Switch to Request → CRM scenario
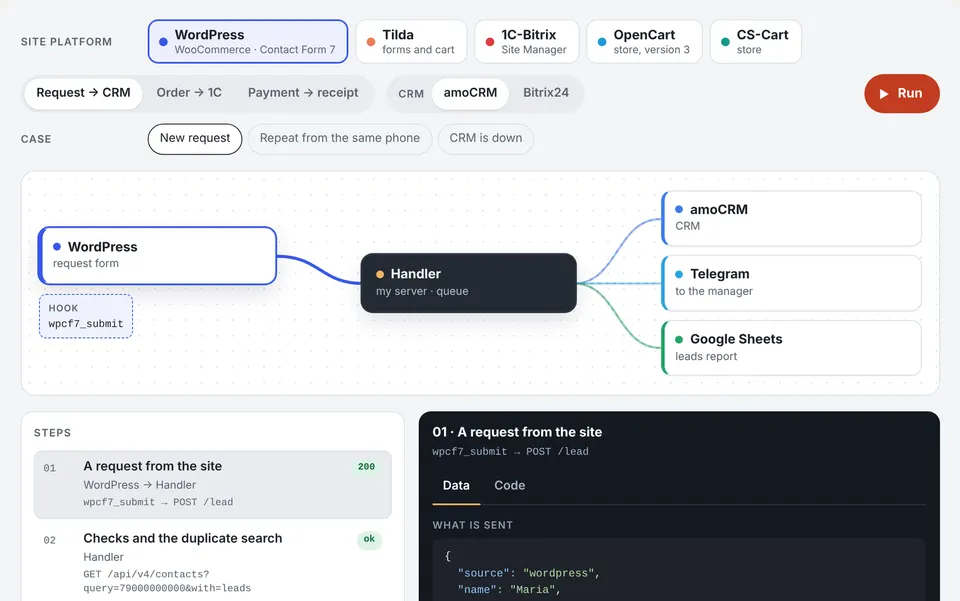The image size is (960, 601). [83, 93]
